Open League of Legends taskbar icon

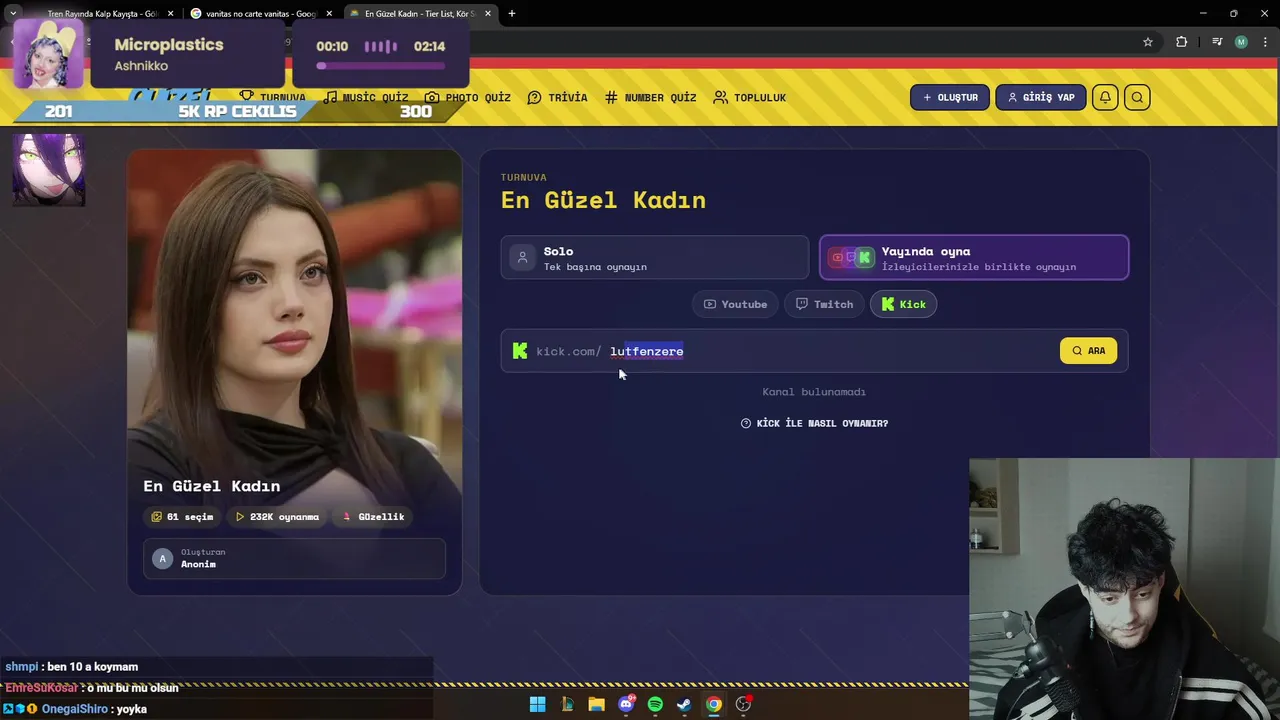coord(568,704)
